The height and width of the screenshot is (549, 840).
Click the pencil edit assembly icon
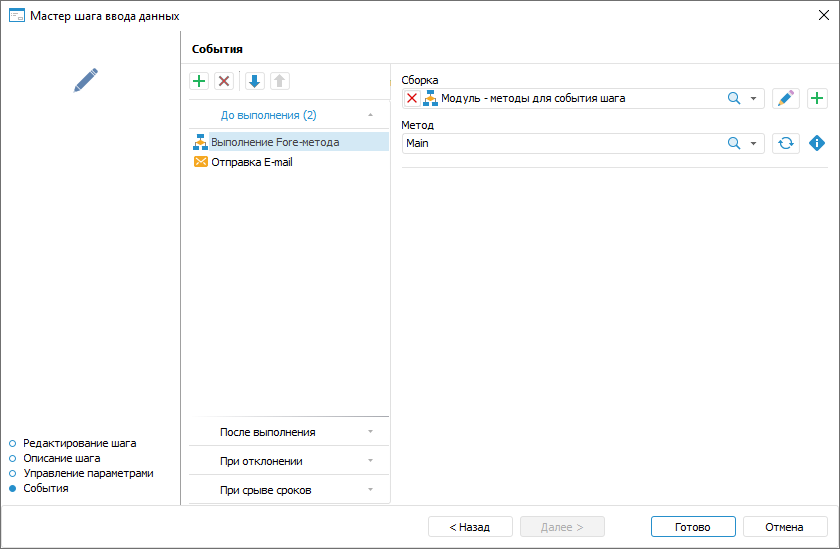pyautogui.click(x=786, y=98)
